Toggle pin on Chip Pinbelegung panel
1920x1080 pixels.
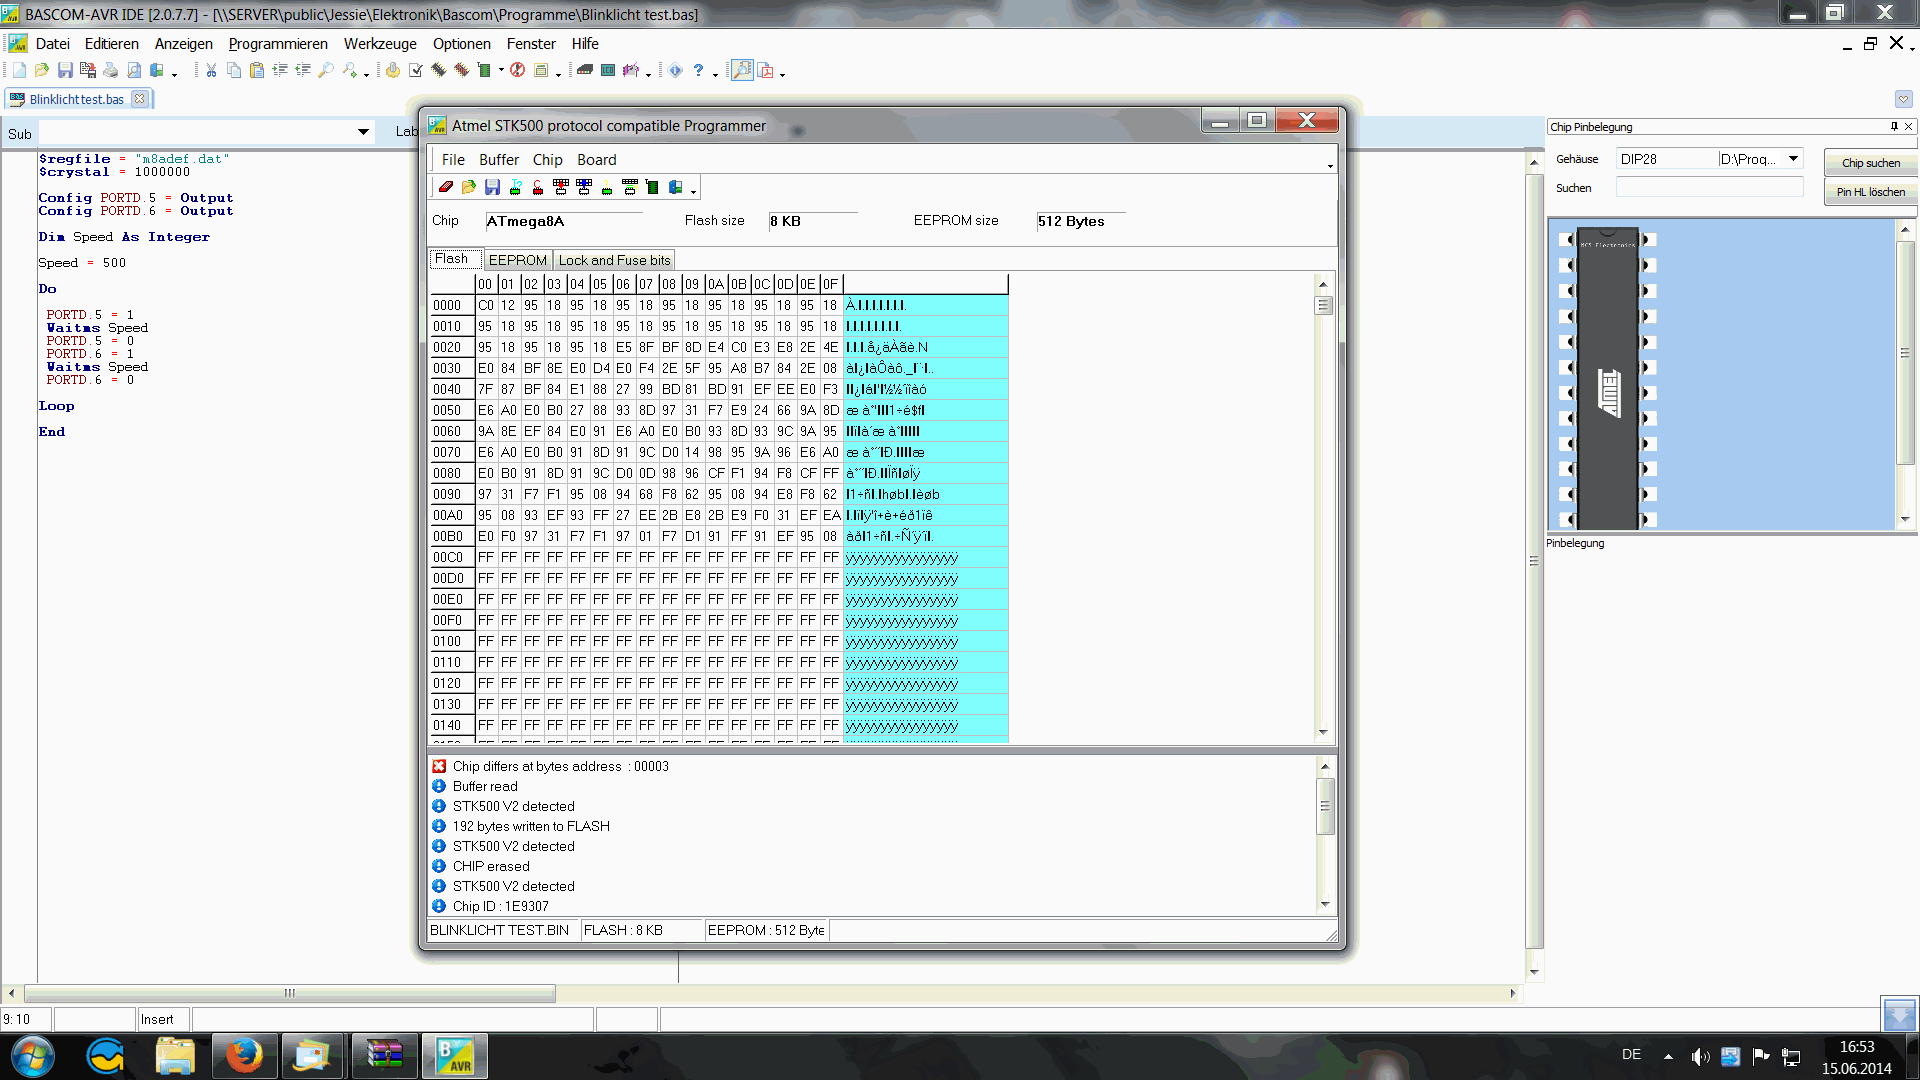[x=1894, y=127]
